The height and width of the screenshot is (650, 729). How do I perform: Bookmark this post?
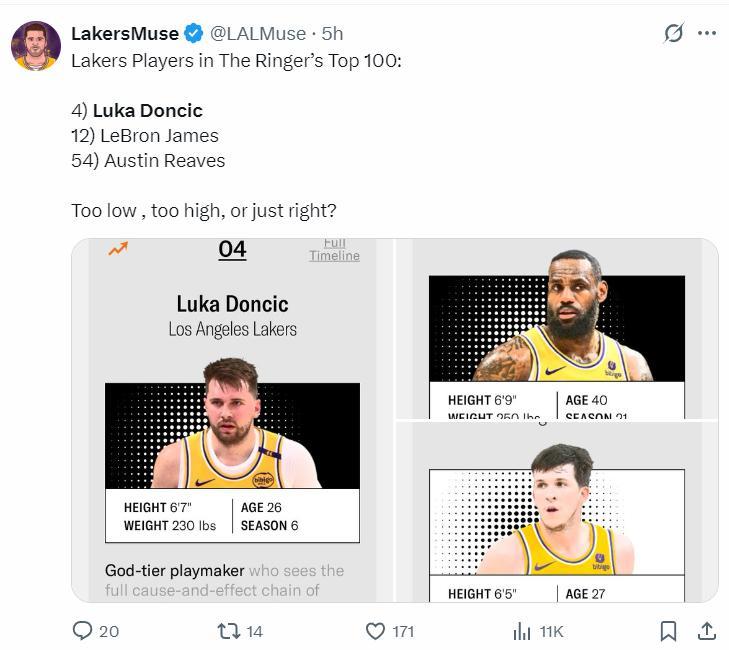pos(668,631)
